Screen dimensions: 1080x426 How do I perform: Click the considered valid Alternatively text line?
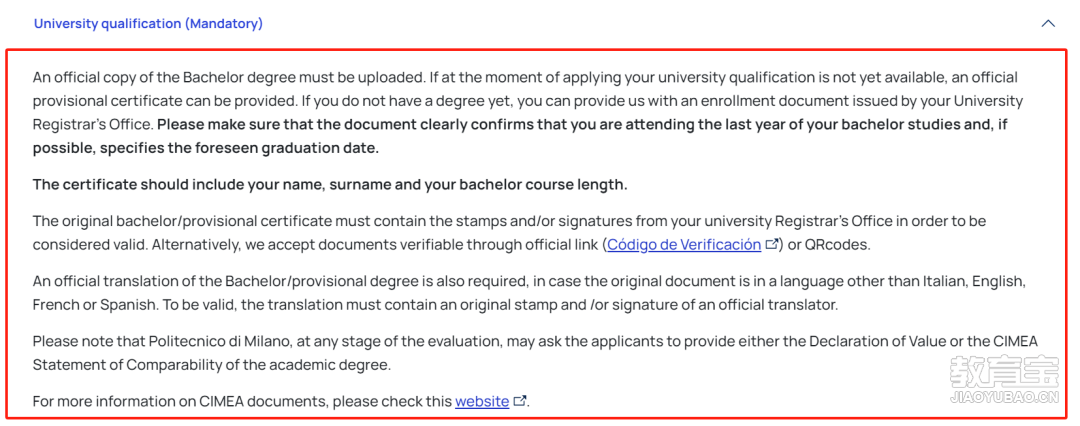click(452, 245)
